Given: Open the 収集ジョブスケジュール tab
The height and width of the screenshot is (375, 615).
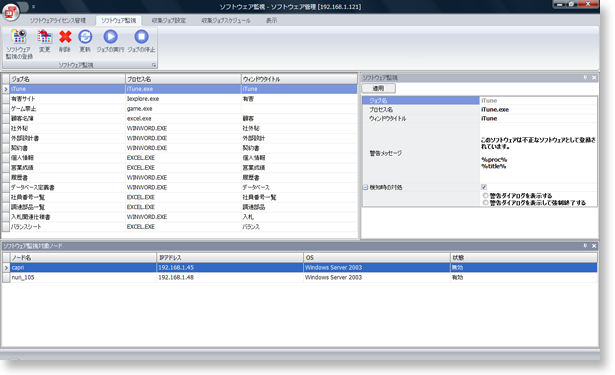Looking at the screenshot, I should (226, 20).
